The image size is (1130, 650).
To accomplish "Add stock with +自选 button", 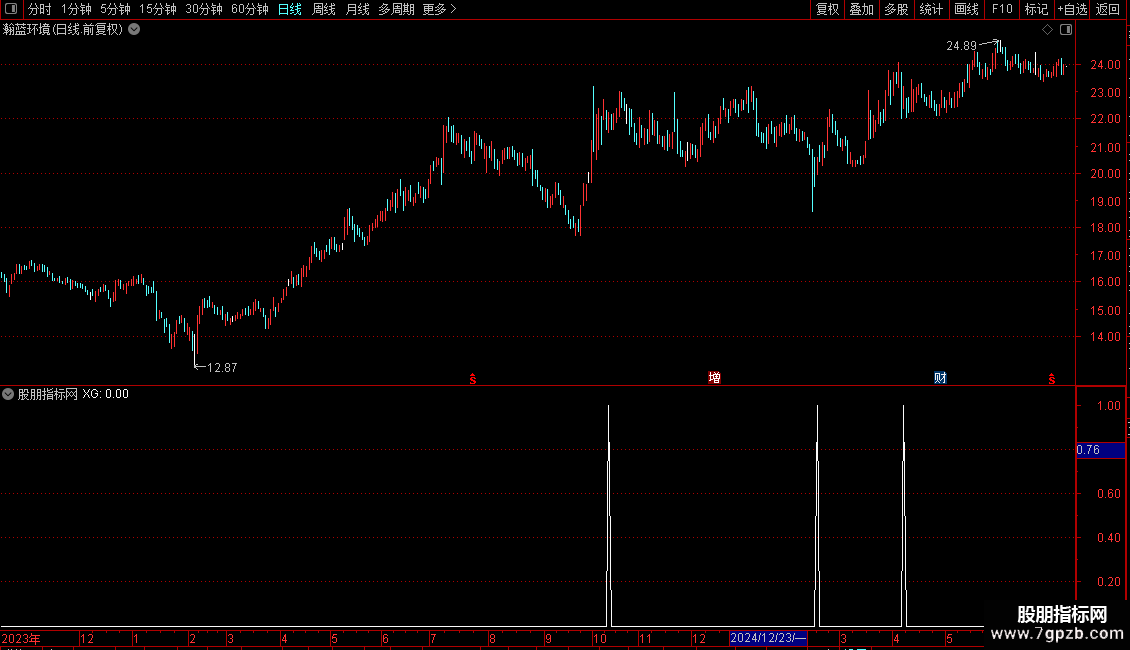I will [1072, 9].
